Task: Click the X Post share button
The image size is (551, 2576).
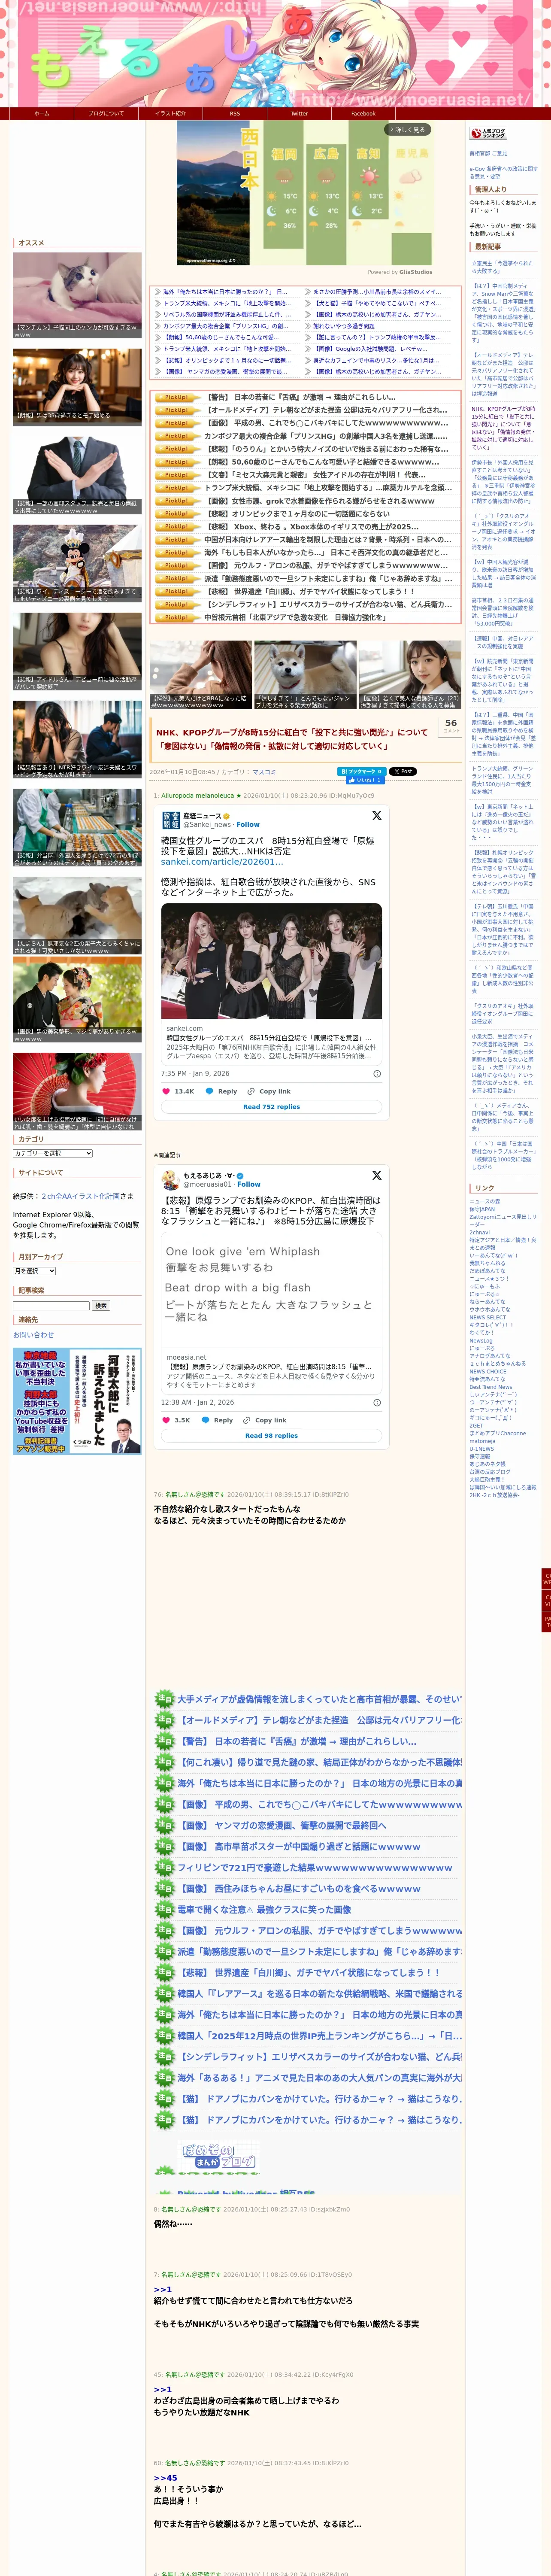Action: click(402, 771)
